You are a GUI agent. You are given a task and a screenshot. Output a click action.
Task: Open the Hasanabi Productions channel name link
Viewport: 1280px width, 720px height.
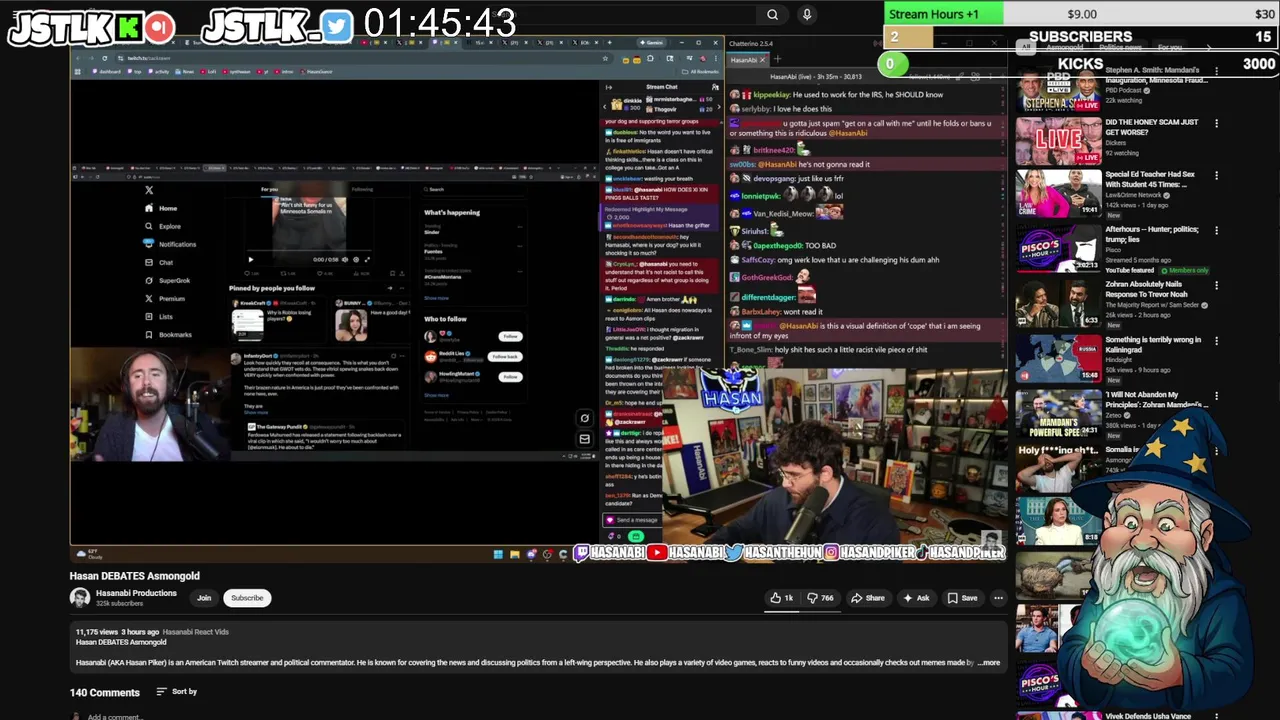136,593
